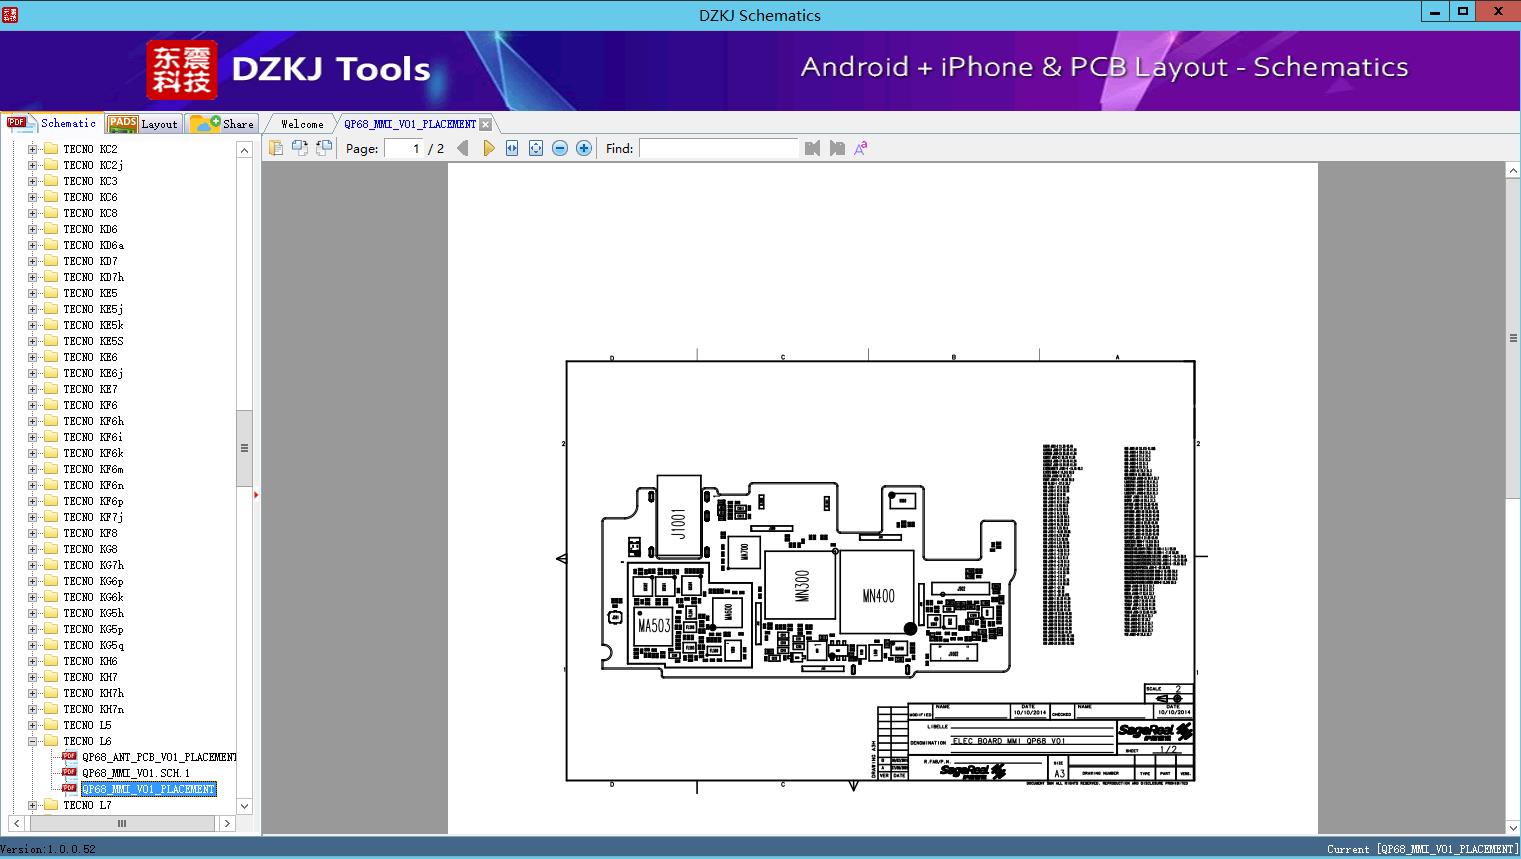The width and height of the screenshot is (1521, 859).
Task: Click the Find text input field
Action: click(x=718, y=148)
